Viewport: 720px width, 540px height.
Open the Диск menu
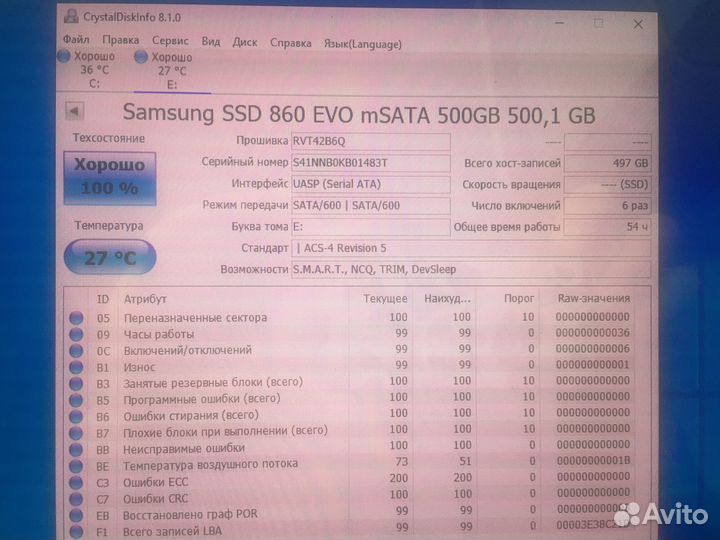[x=245, y=43]
